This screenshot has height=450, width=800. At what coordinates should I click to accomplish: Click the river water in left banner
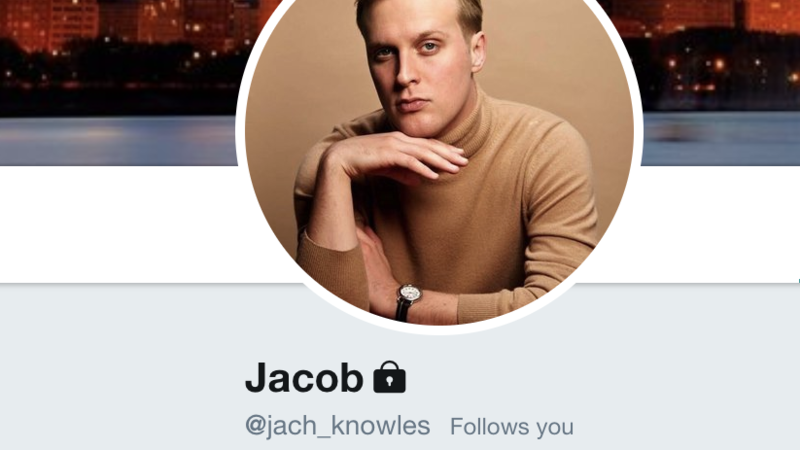pos(118,140)
